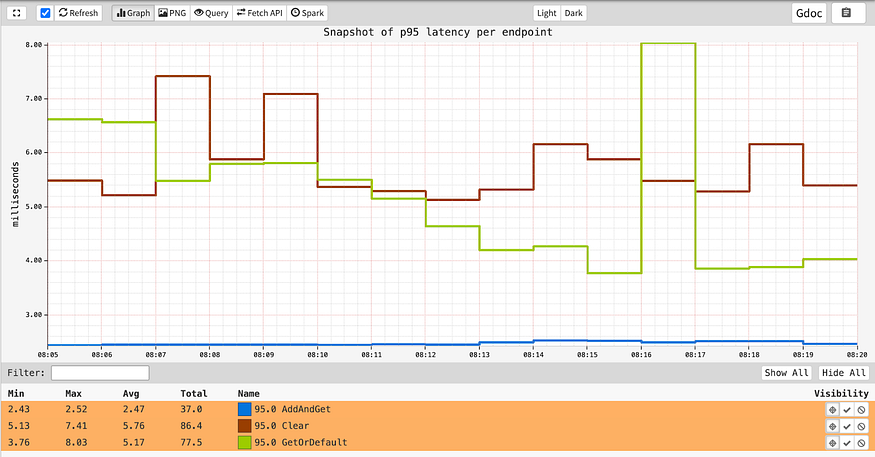The width and height of the screenshot is (875, 457).
Task: Toggle the auto-refresh checkbox
Action: tap(45, 13)
